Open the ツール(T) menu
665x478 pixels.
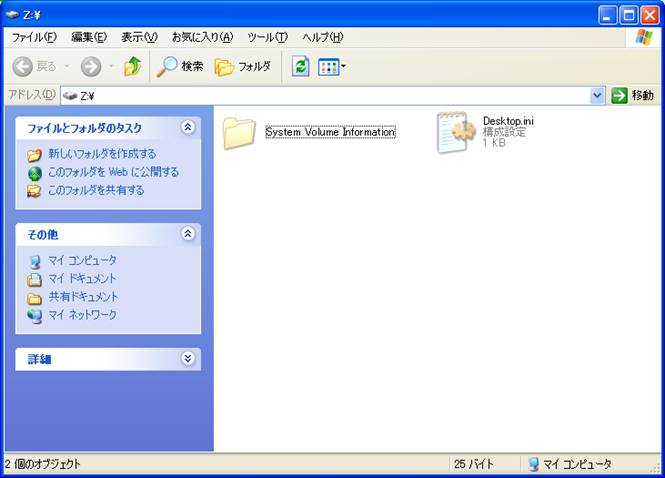268,37
